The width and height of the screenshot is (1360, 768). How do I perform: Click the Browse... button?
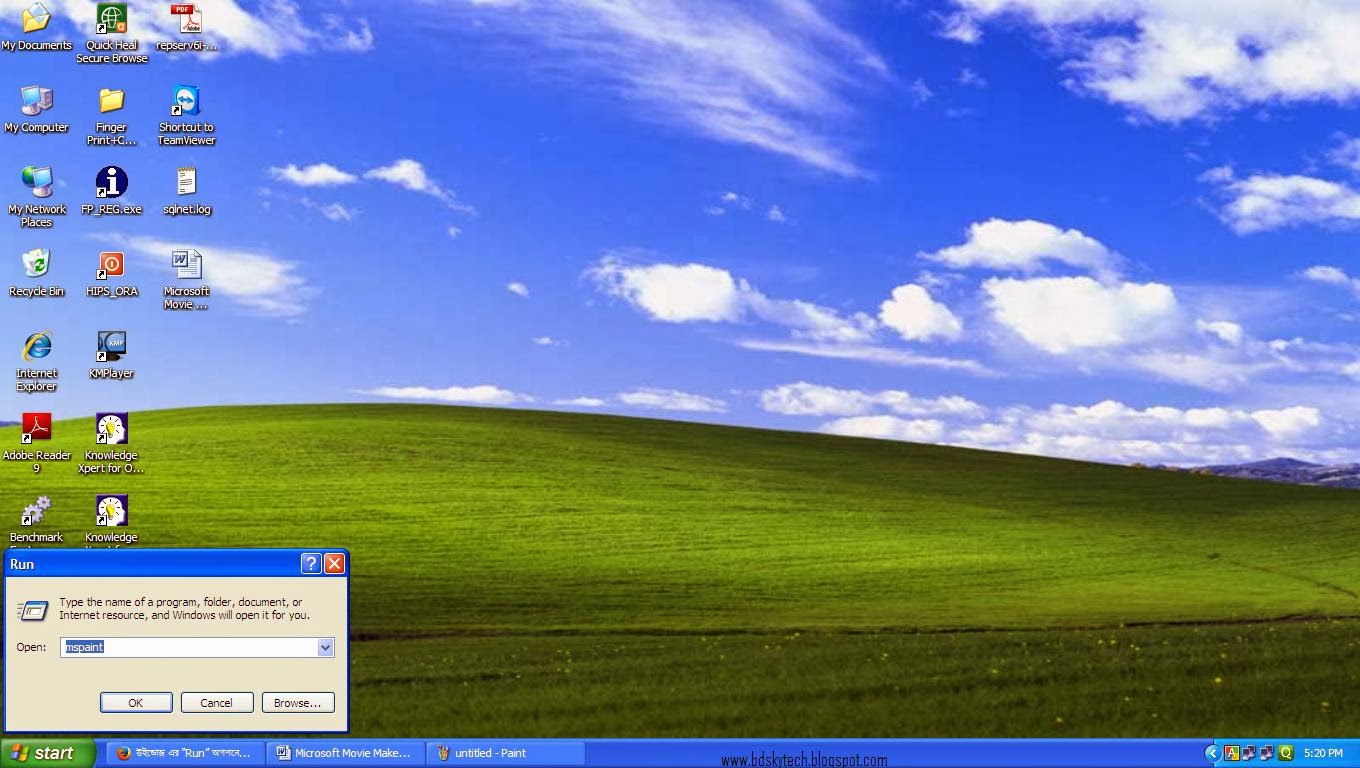pos(298,703)
